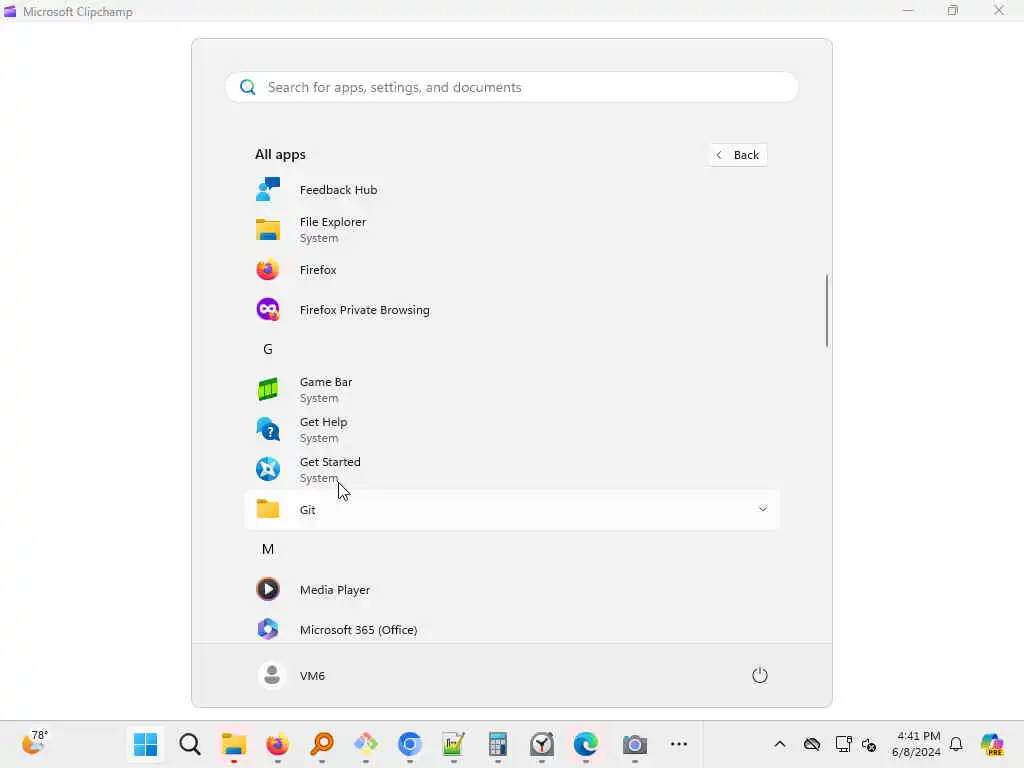This screenshot has width=1024, height=768.
Task: Expand the Git folder chevron
Action: point(762,509)
